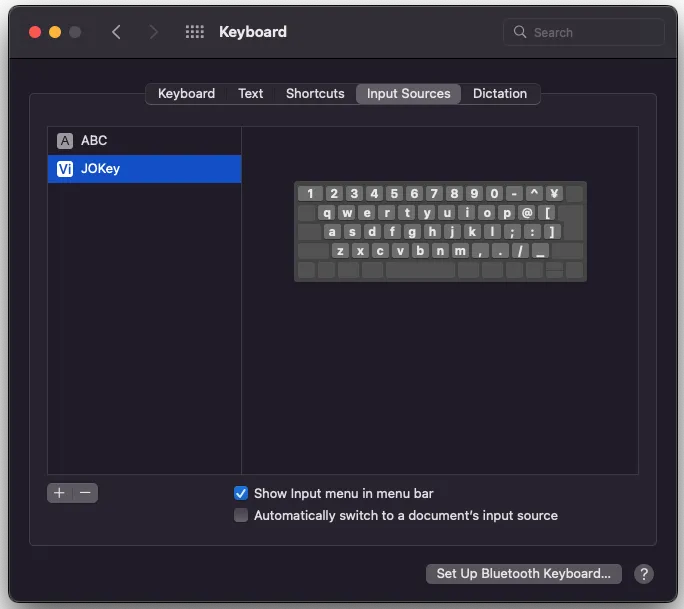Screen dimensions: 684x609
Task: Click the q key in layout preview
Action: [x=327, y=212]
